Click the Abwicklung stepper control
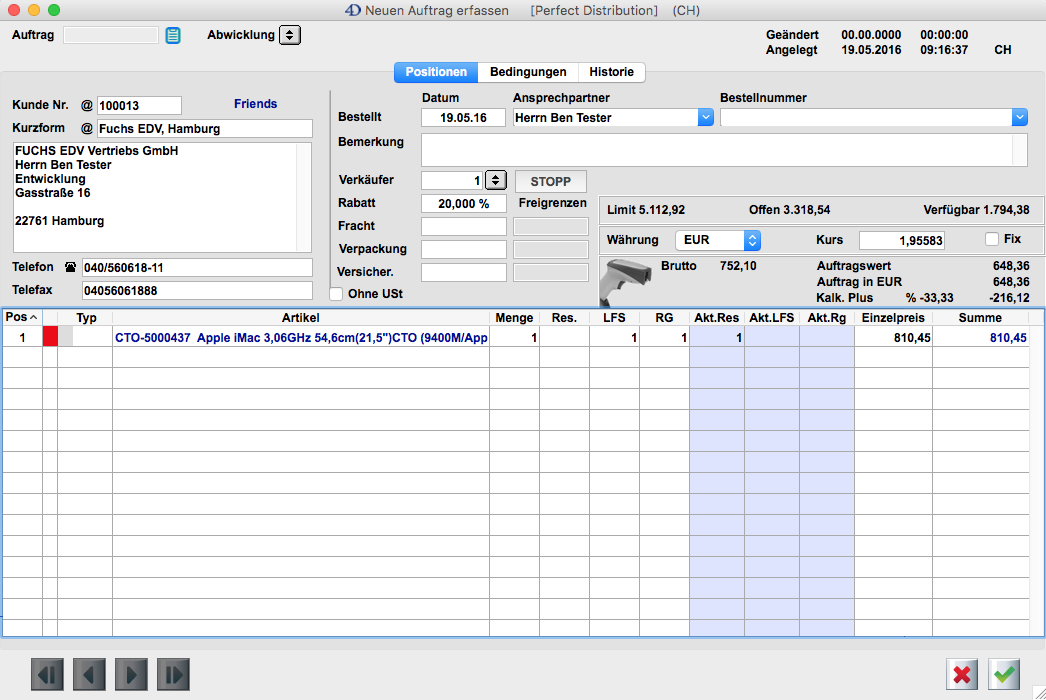The height and width of the screenshot is (700, 1046). (289, 35)
